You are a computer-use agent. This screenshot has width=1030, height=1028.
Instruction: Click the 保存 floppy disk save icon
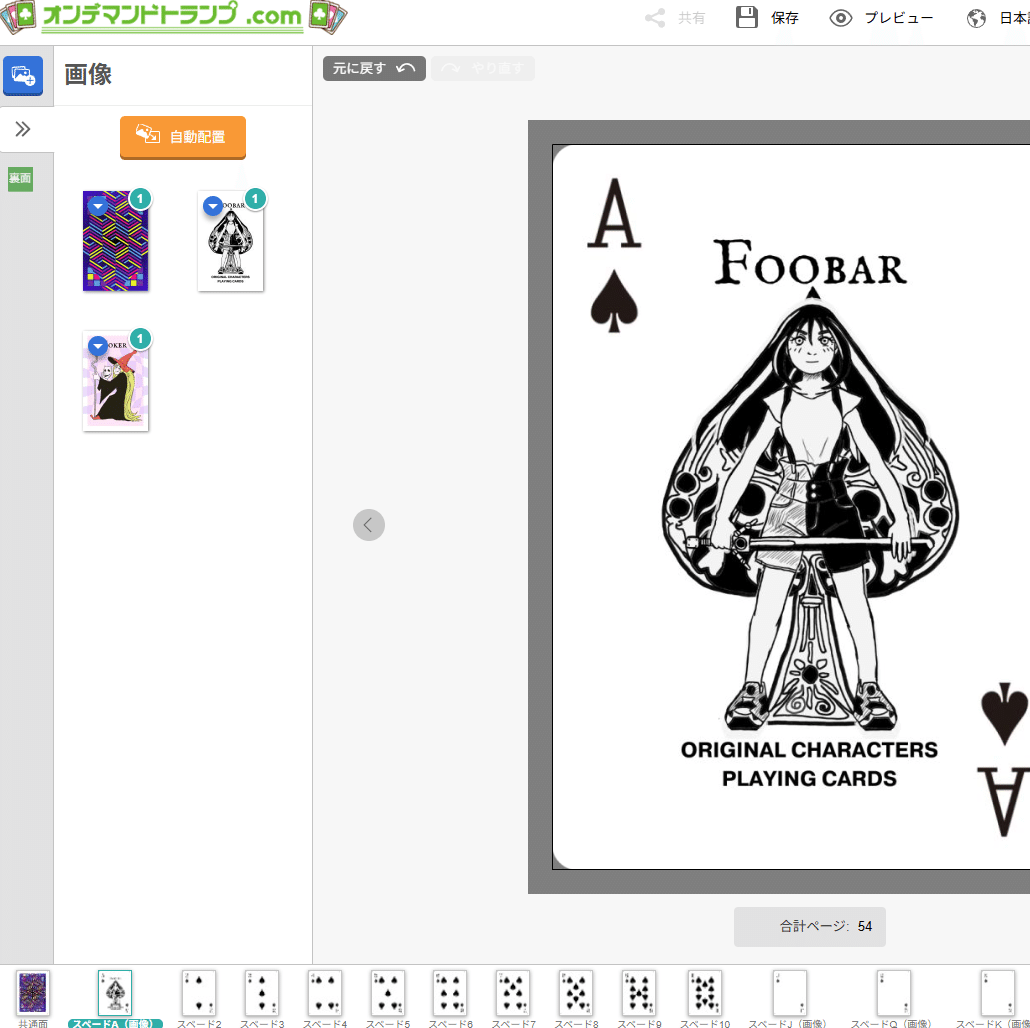(x=746, y=18)
